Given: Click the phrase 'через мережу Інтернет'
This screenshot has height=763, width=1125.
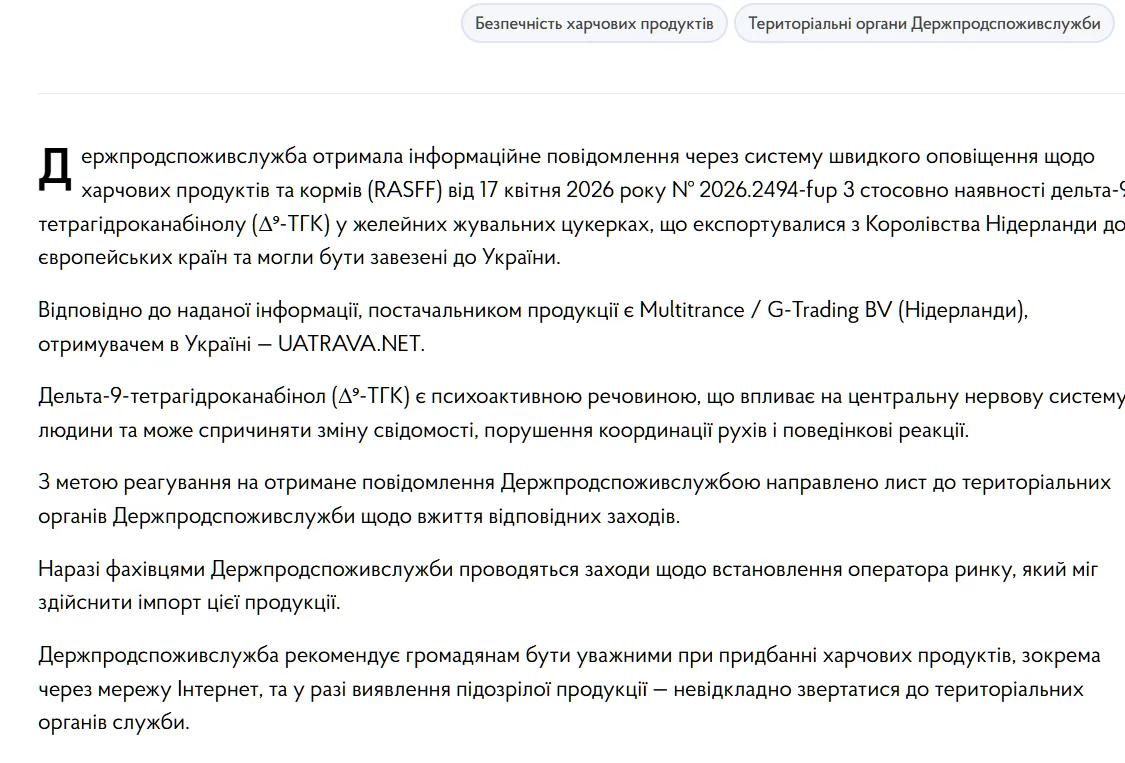Looking at the screenshot, I should point(148,689).
